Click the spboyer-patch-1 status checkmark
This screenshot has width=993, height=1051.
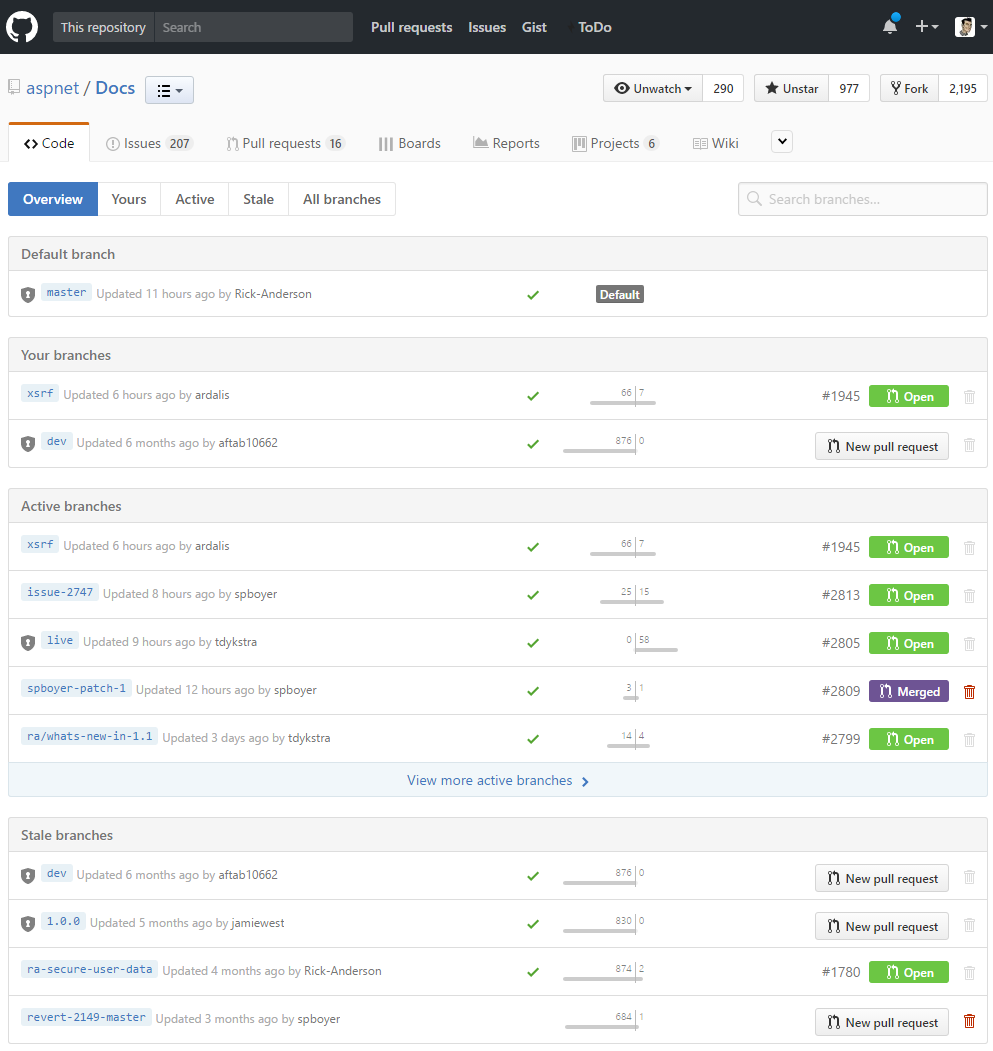pos(533,691)
